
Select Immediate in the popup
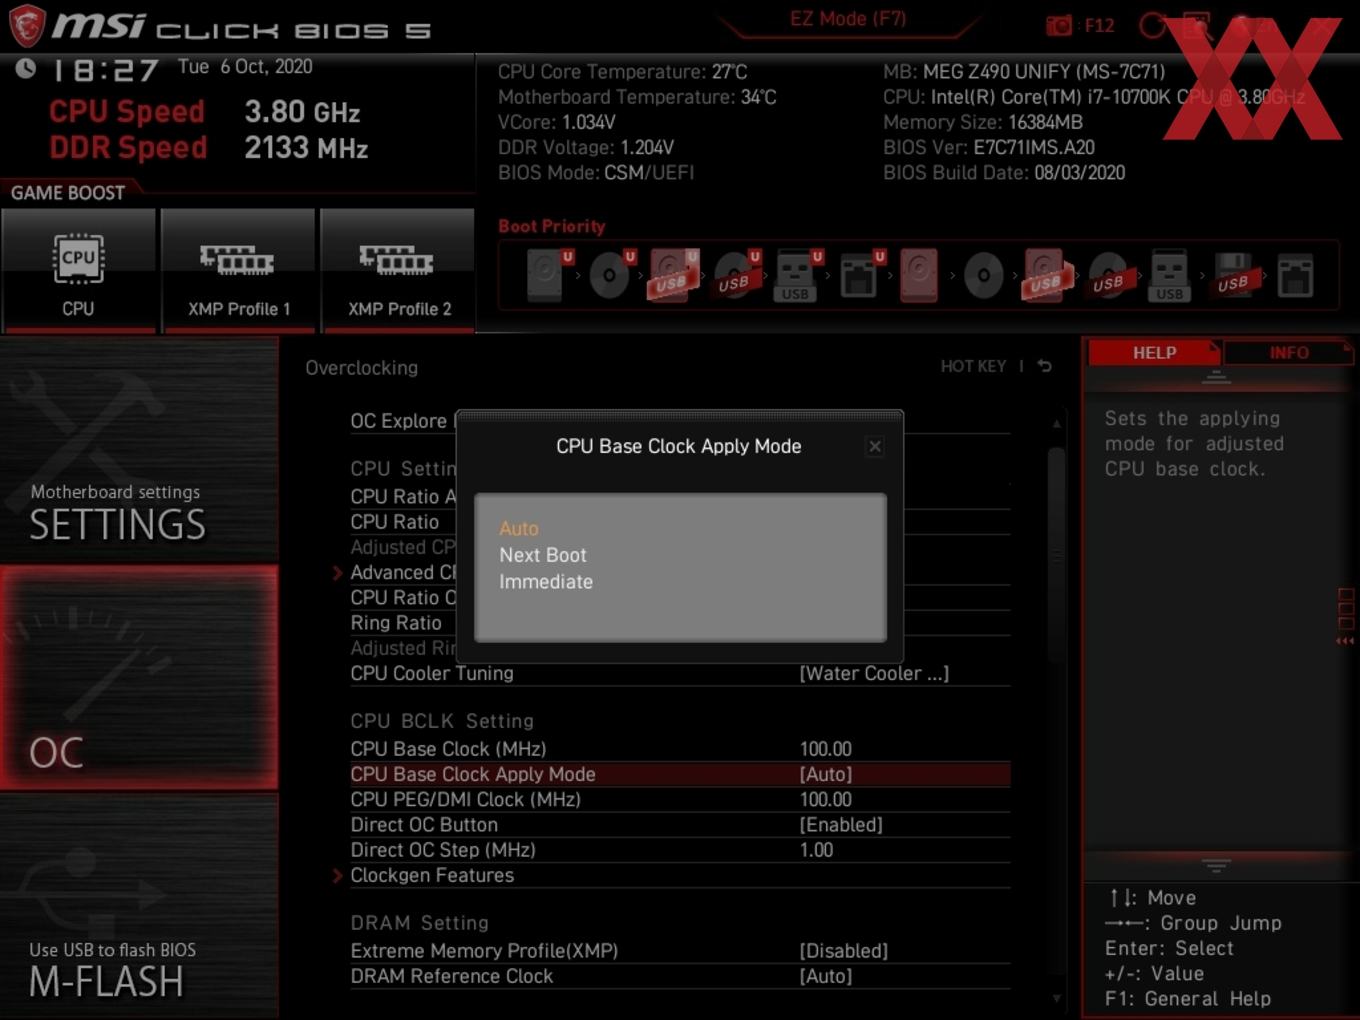546,582
